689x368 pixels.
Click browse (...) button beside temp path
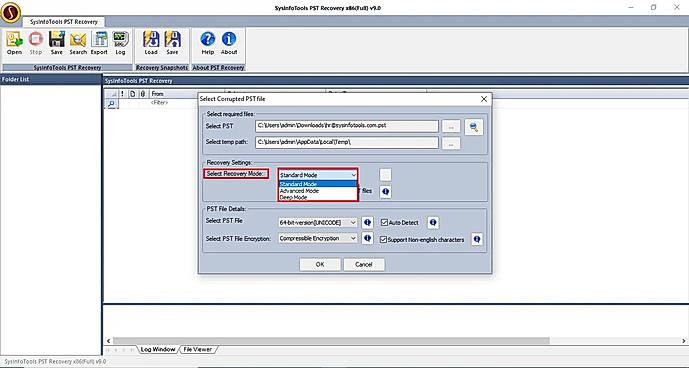click(451, 143)
